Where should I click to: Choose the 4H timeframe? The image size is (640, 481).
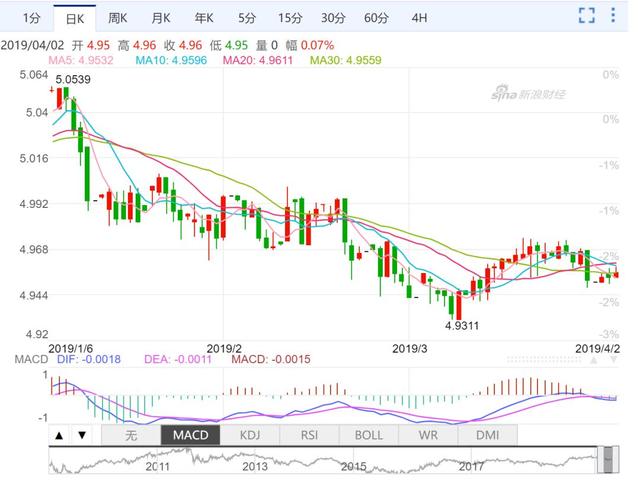click(x=419, y=18)
